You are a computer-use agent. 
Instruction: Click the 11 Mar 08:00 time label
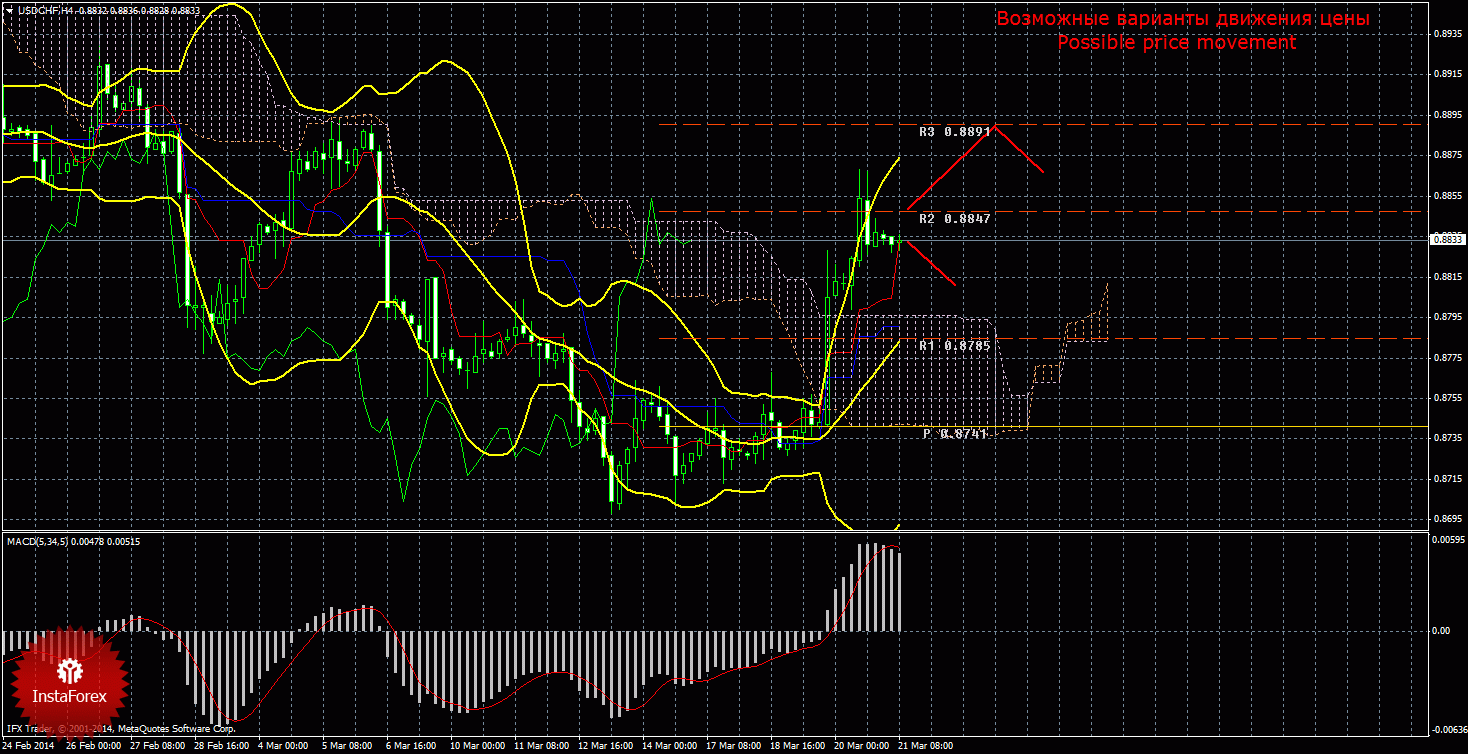[542, 746]
